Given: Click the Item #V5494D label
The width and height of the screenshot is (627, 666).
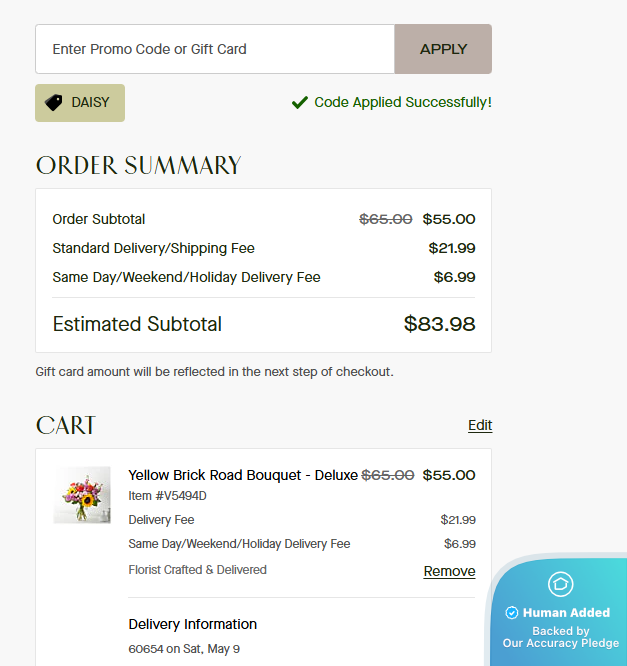Looking at the screenshot, I should click(167, 496).
